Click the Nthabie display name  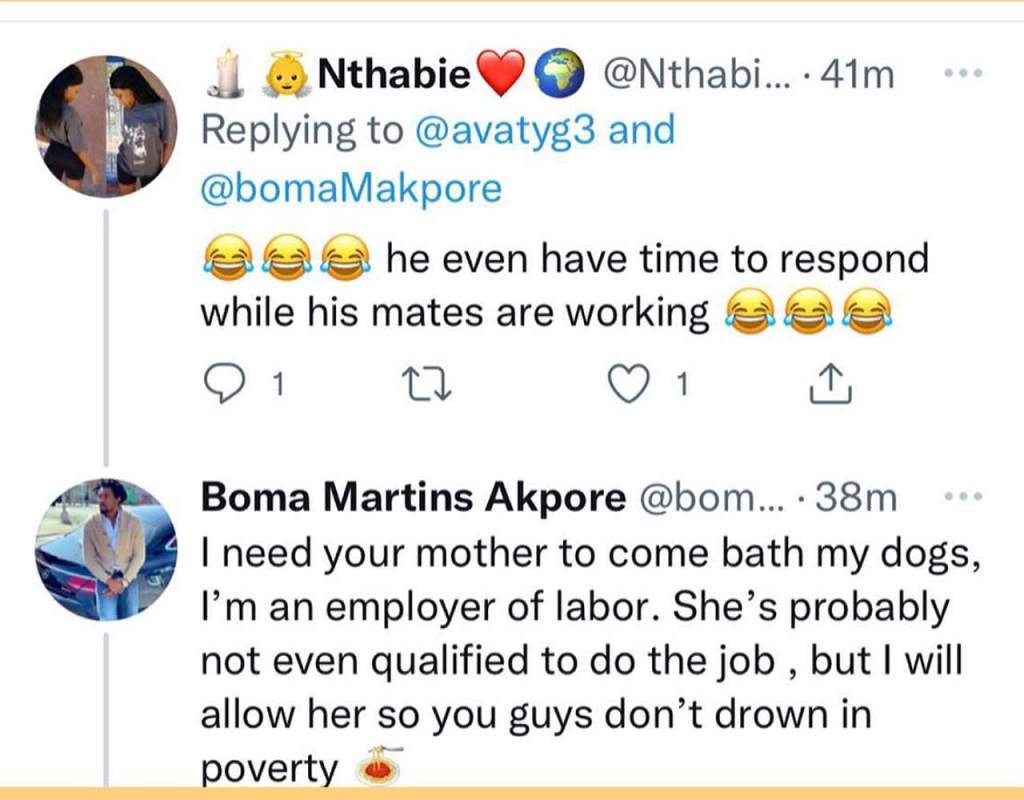[x=393, y=75]
